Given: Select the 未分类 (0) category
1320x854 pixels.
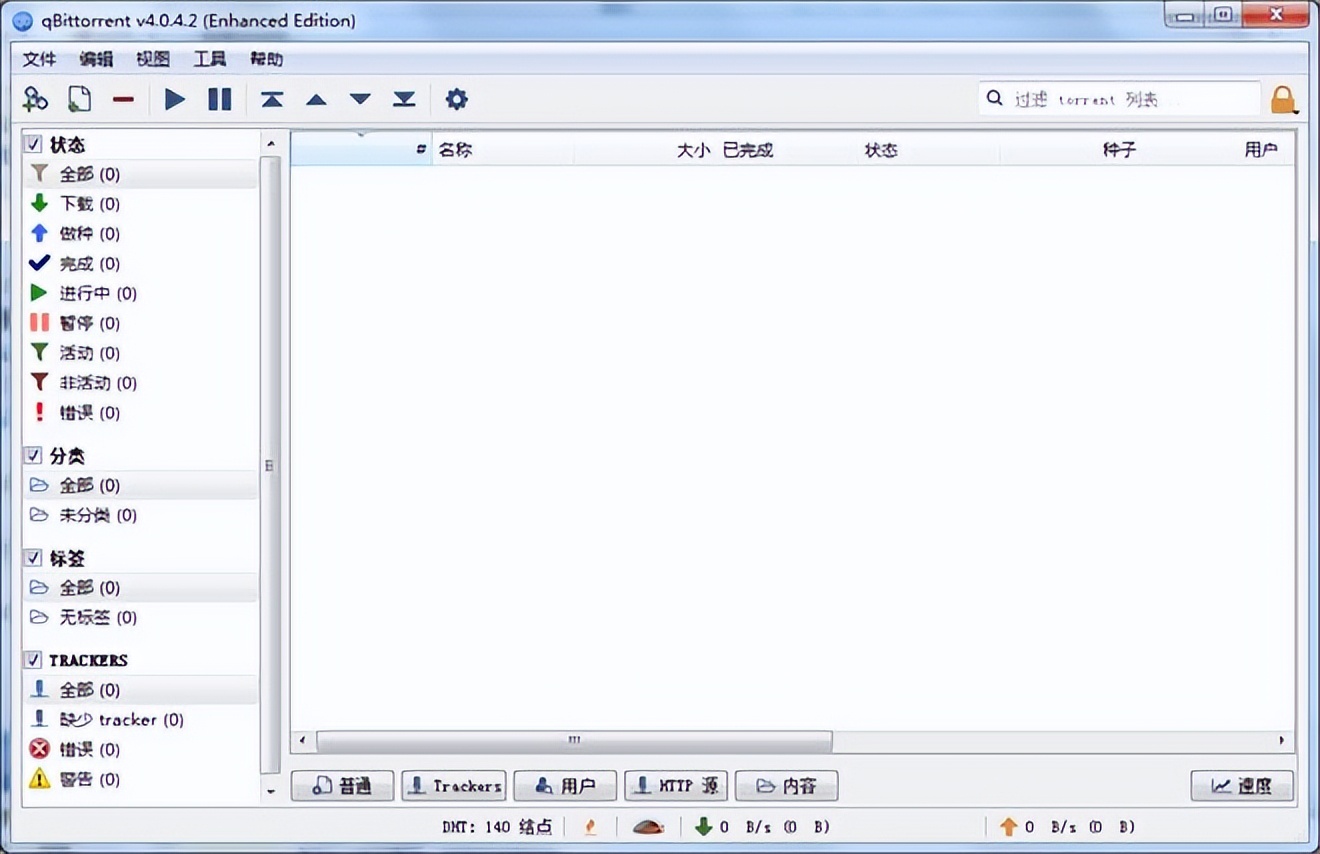Looking at the screenshot, I should (140, 515).
